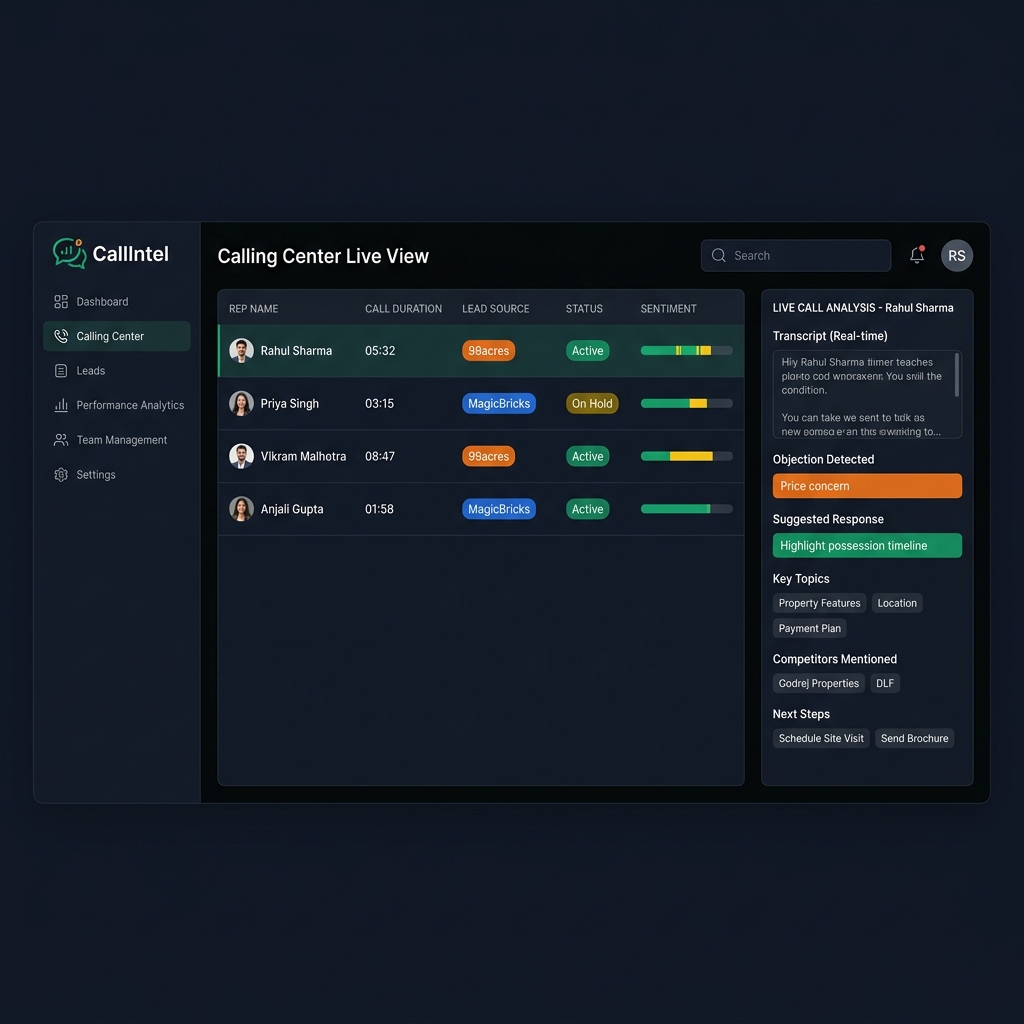Image resolution: width=1024 pixels, height=1024 pixels.
Task: Click call duration 03:15
Action: (x=379, y=404)
